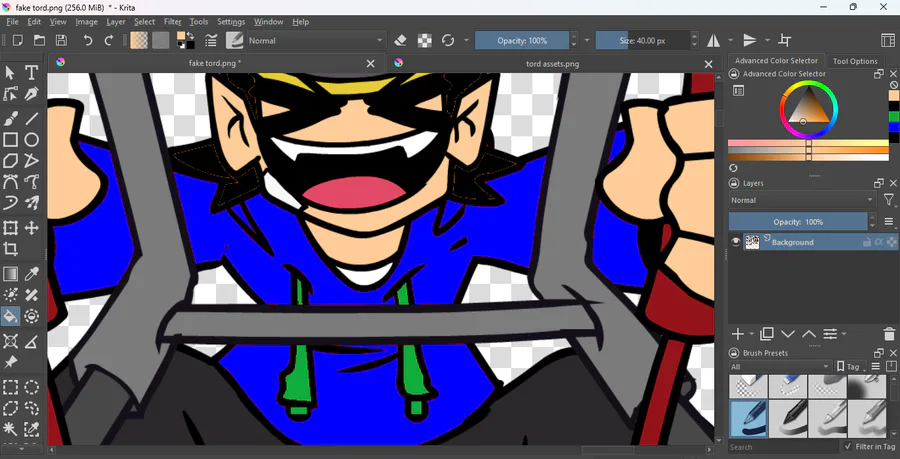Screen dimensions: 900x459
Task: Add a new layer with plus button
Action: pyautogui.click(x=738, y=334)
